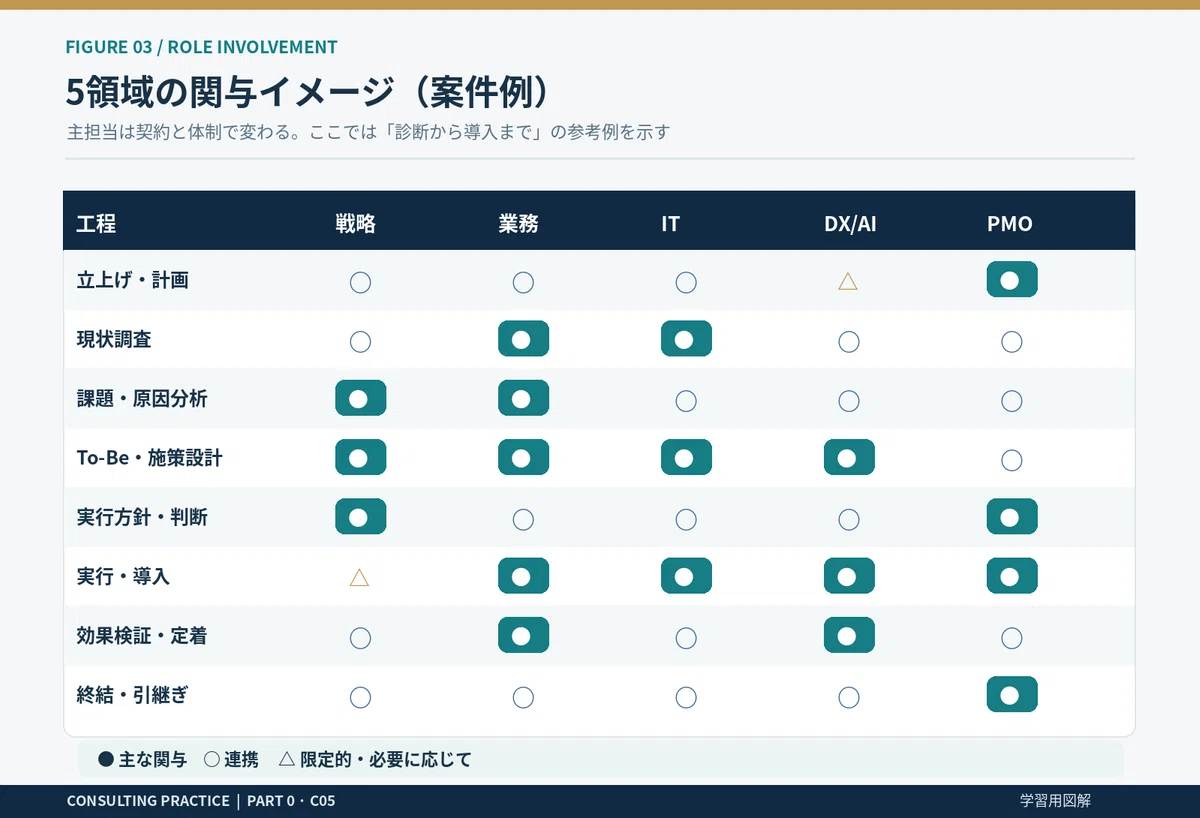Click the PMO filled marker in 終結・引継ぎ row

click(x=1011, y=694)
